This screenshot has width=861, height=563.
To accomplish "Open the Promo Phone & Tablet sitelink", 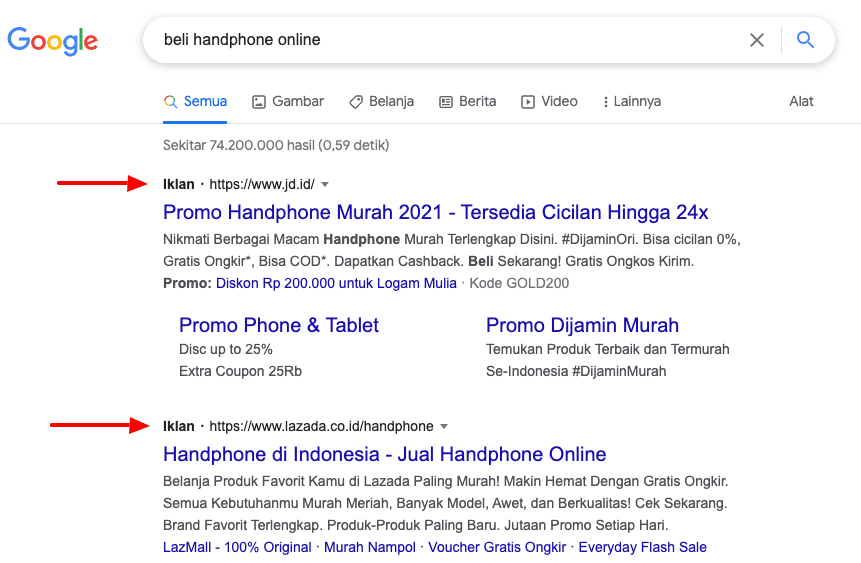I will point(279,325).
